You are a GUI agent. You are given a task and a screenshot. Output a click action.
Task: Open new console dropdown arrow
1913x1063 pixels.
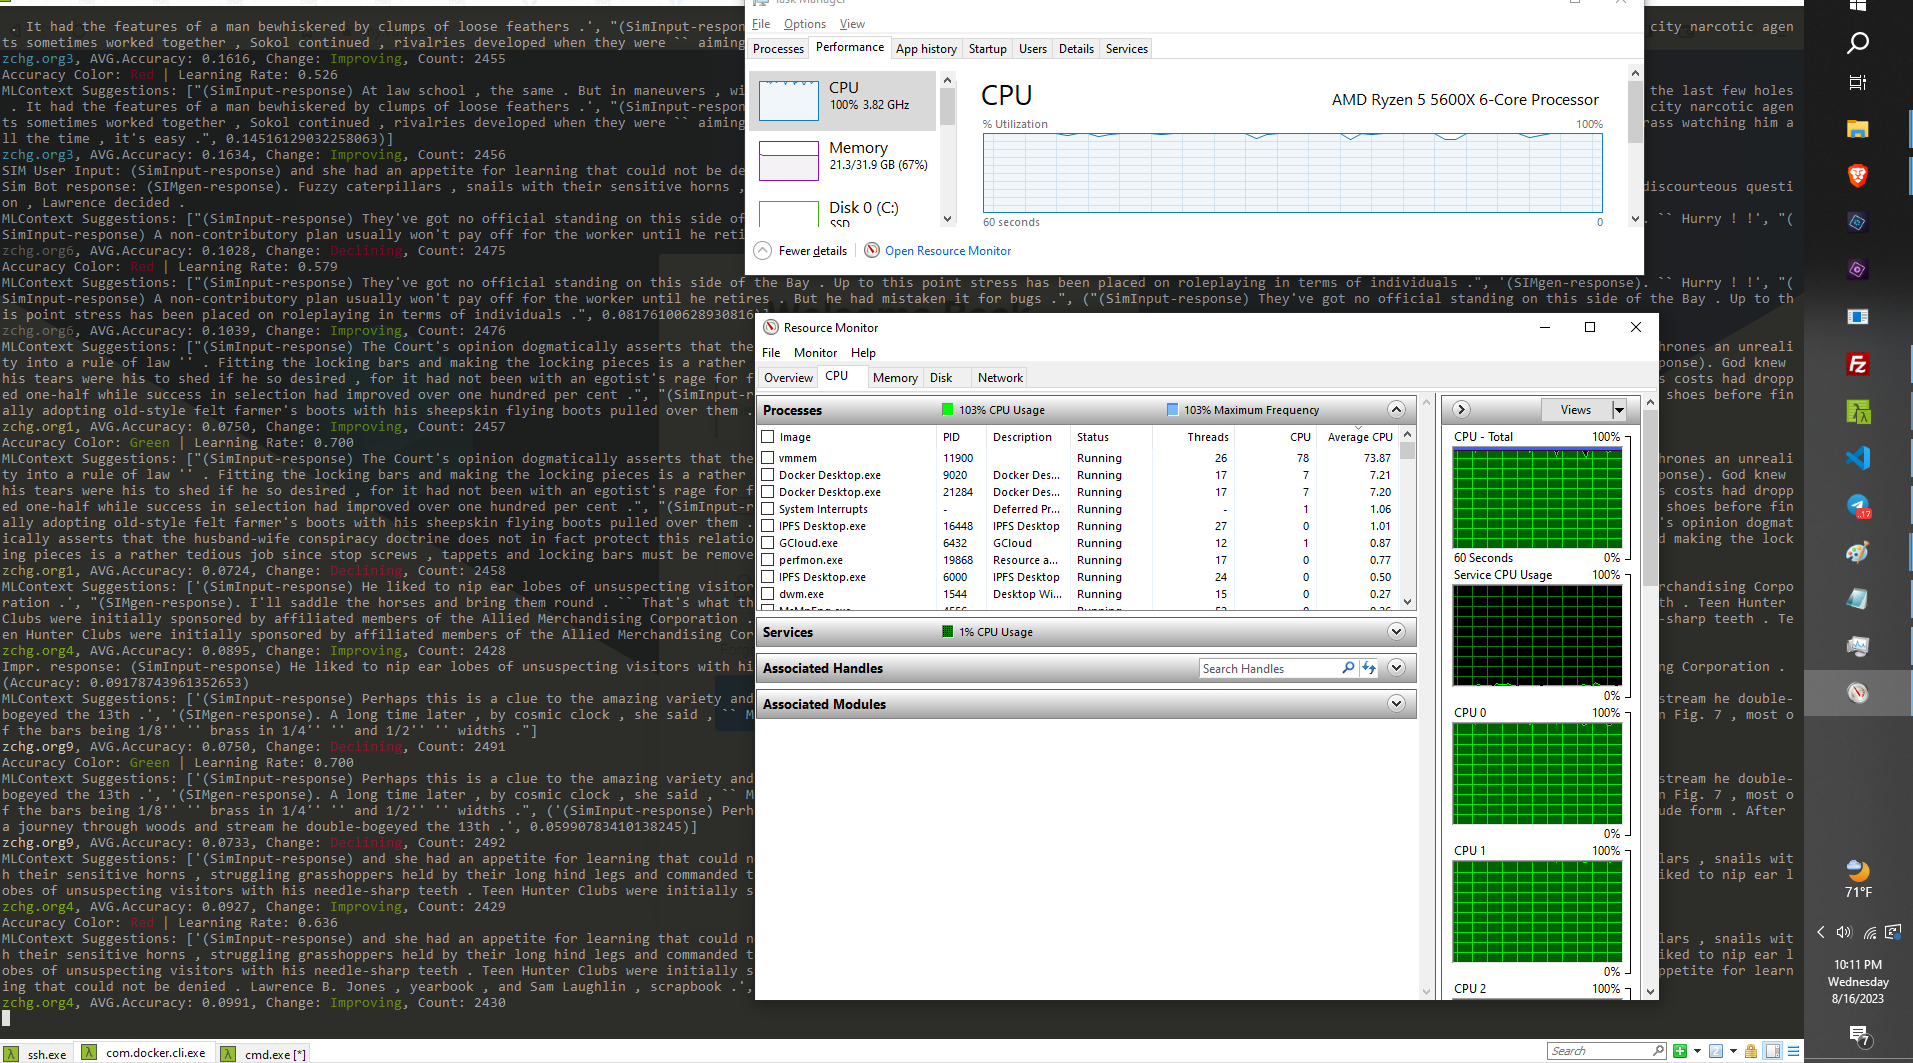pos(1697,1051)
